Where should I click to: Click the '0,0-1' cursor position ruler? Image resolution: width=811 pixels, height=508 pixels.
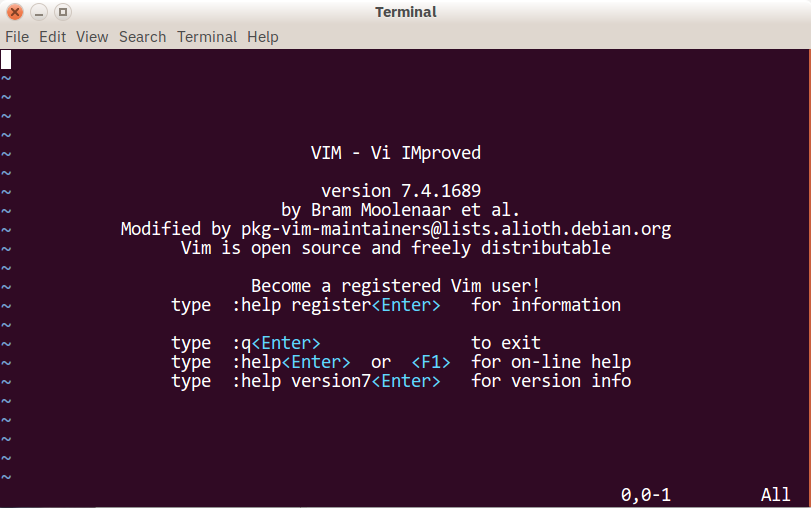646,495
